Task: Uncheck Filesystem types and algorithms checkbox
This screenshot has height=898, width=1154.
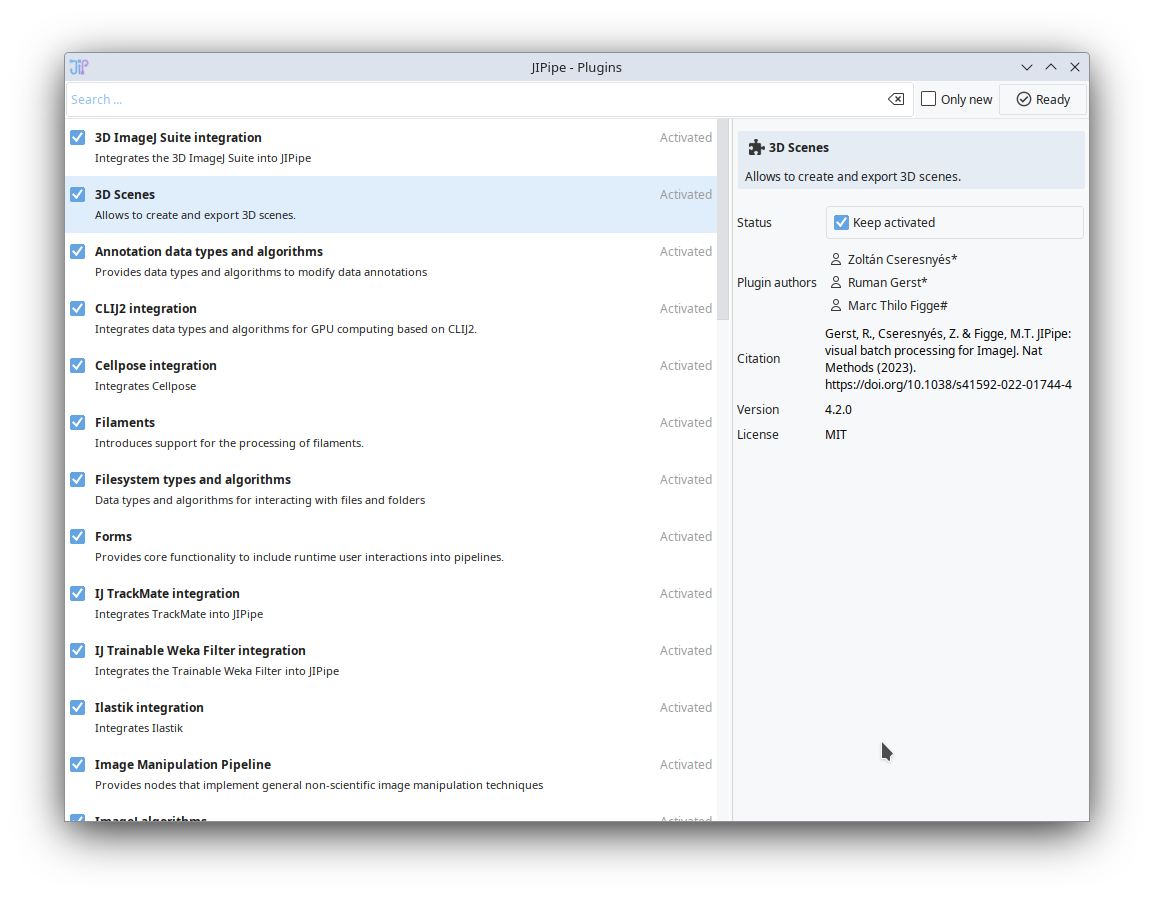Action: click(x=77, y=480)
